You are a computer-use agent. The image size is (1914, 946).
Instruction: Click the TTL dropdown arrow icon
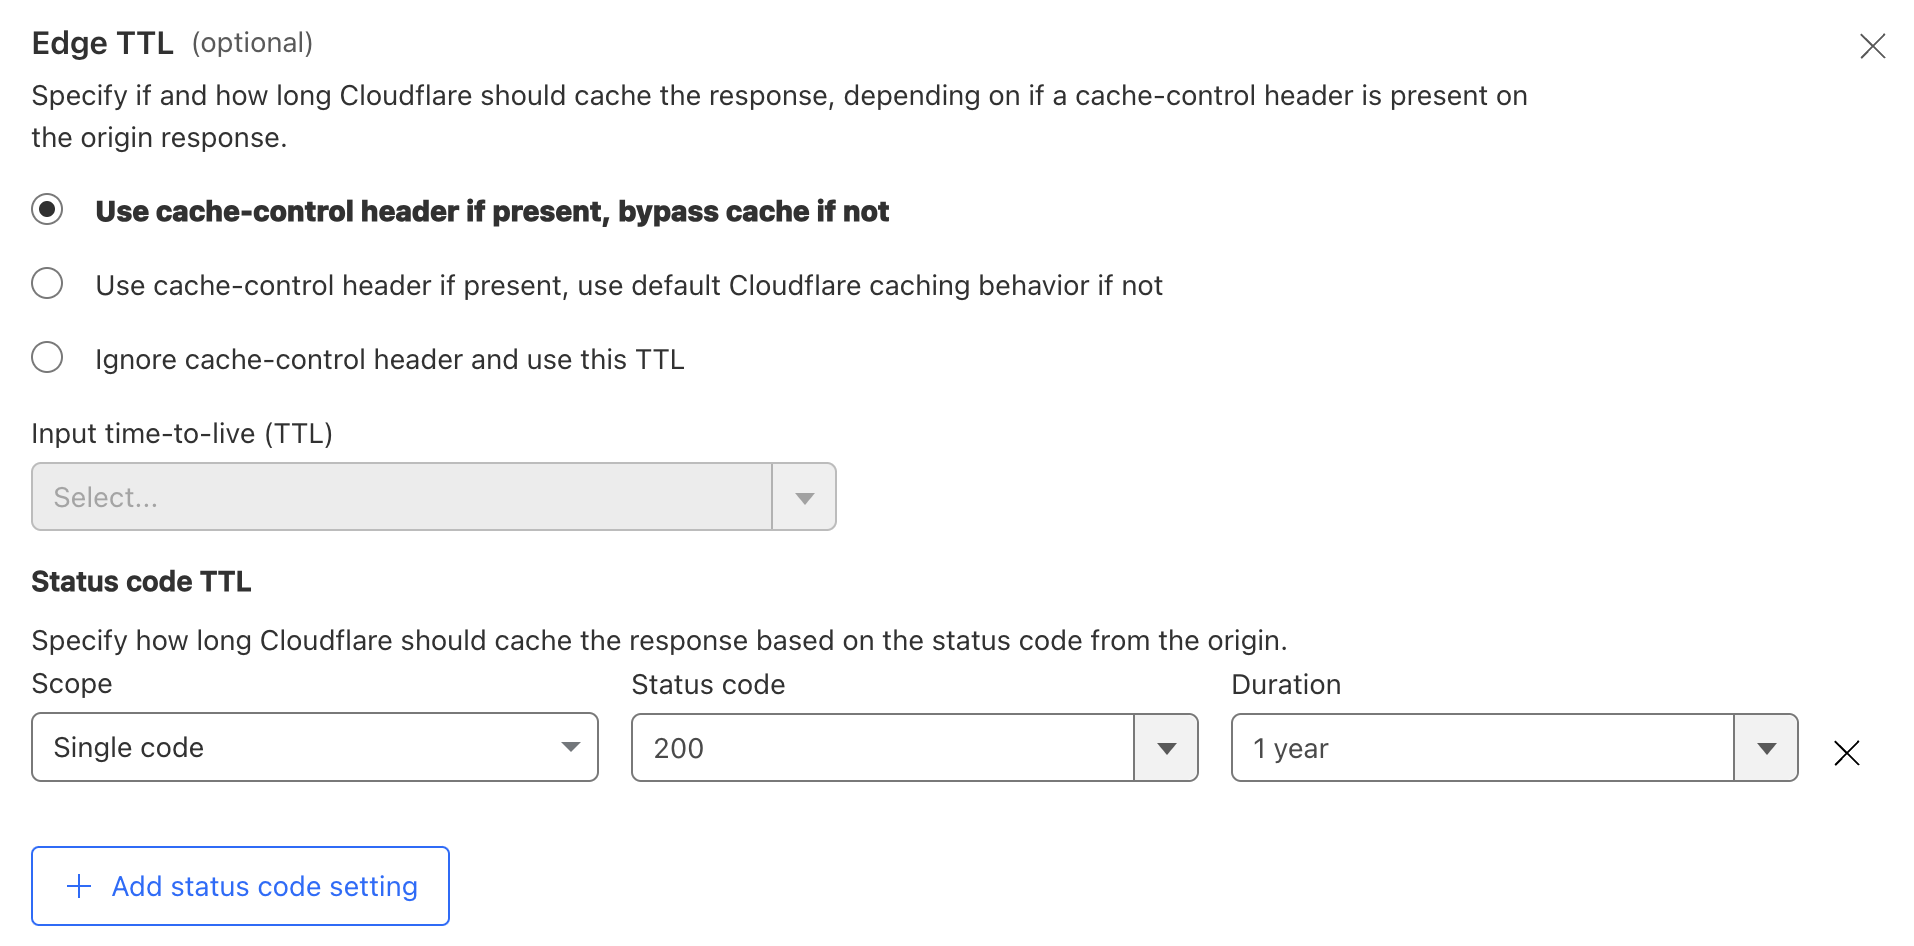coord(804,497)
